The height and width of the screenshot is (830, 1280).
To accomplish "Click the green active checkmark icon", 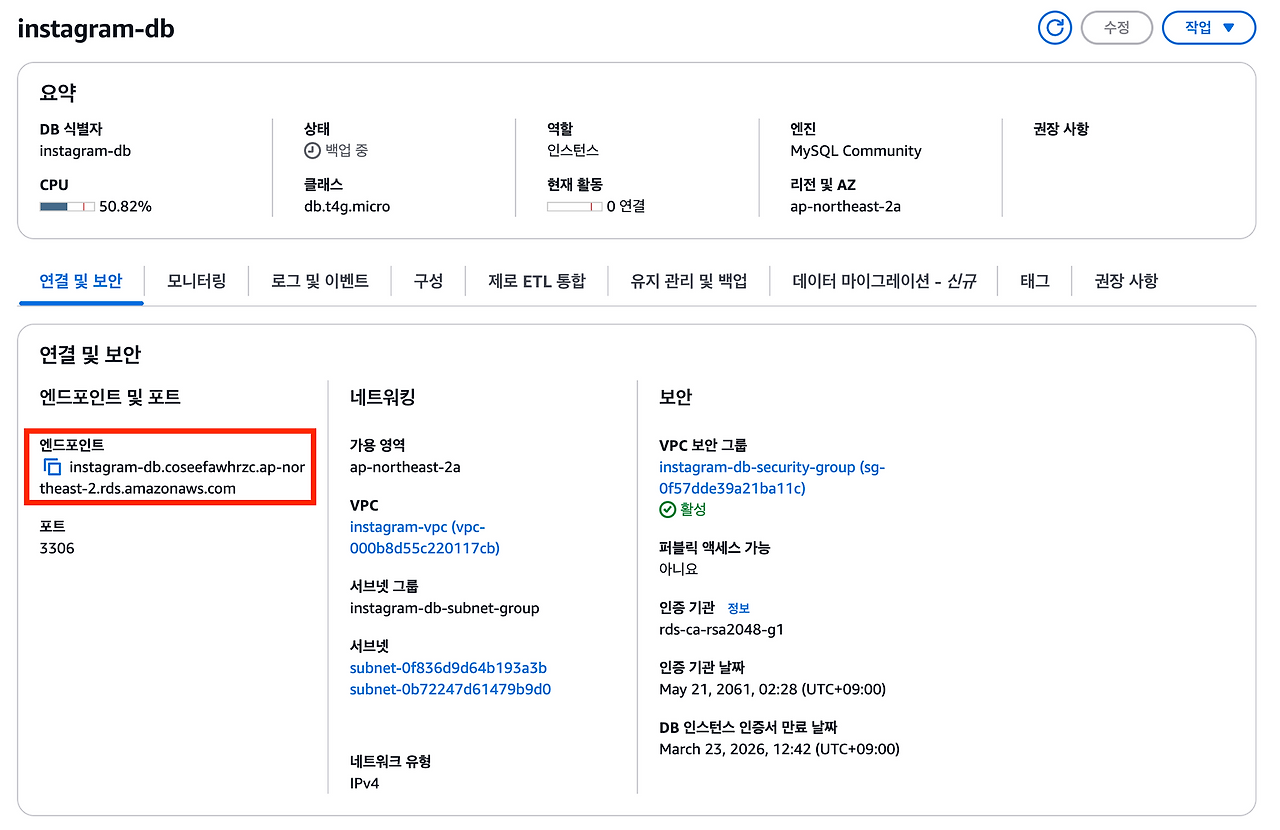I will 668,509.
